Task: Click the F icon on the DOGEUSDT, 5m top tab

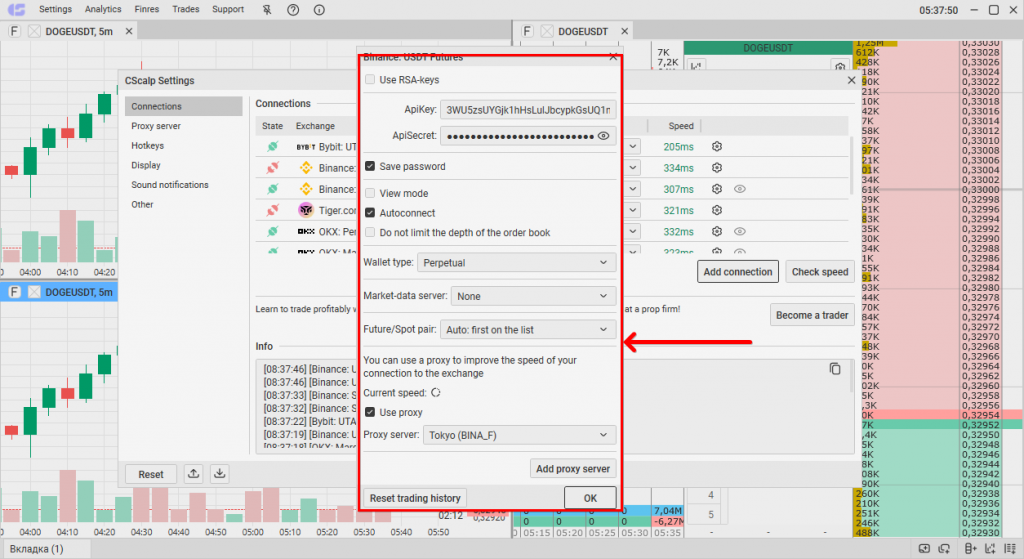Action: pyautogui.click(x=14, y=31)
